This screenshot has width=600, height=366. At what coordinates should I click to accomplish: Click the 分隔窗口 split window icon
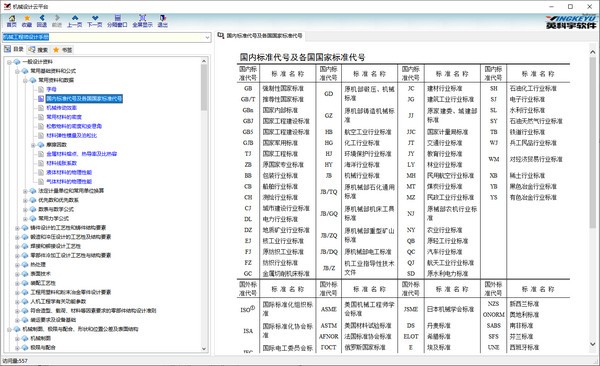pos(117,21)
